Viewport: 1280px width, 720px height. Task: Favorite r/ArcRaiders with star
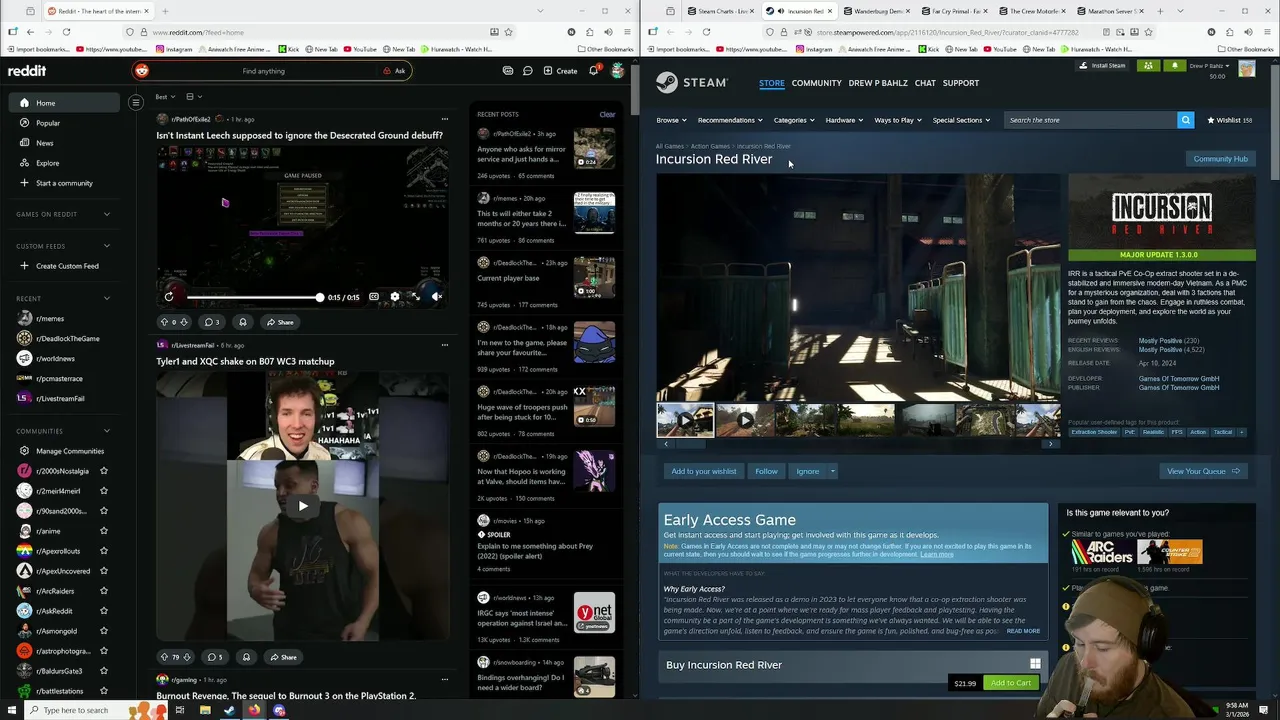(x=104, y=591)
